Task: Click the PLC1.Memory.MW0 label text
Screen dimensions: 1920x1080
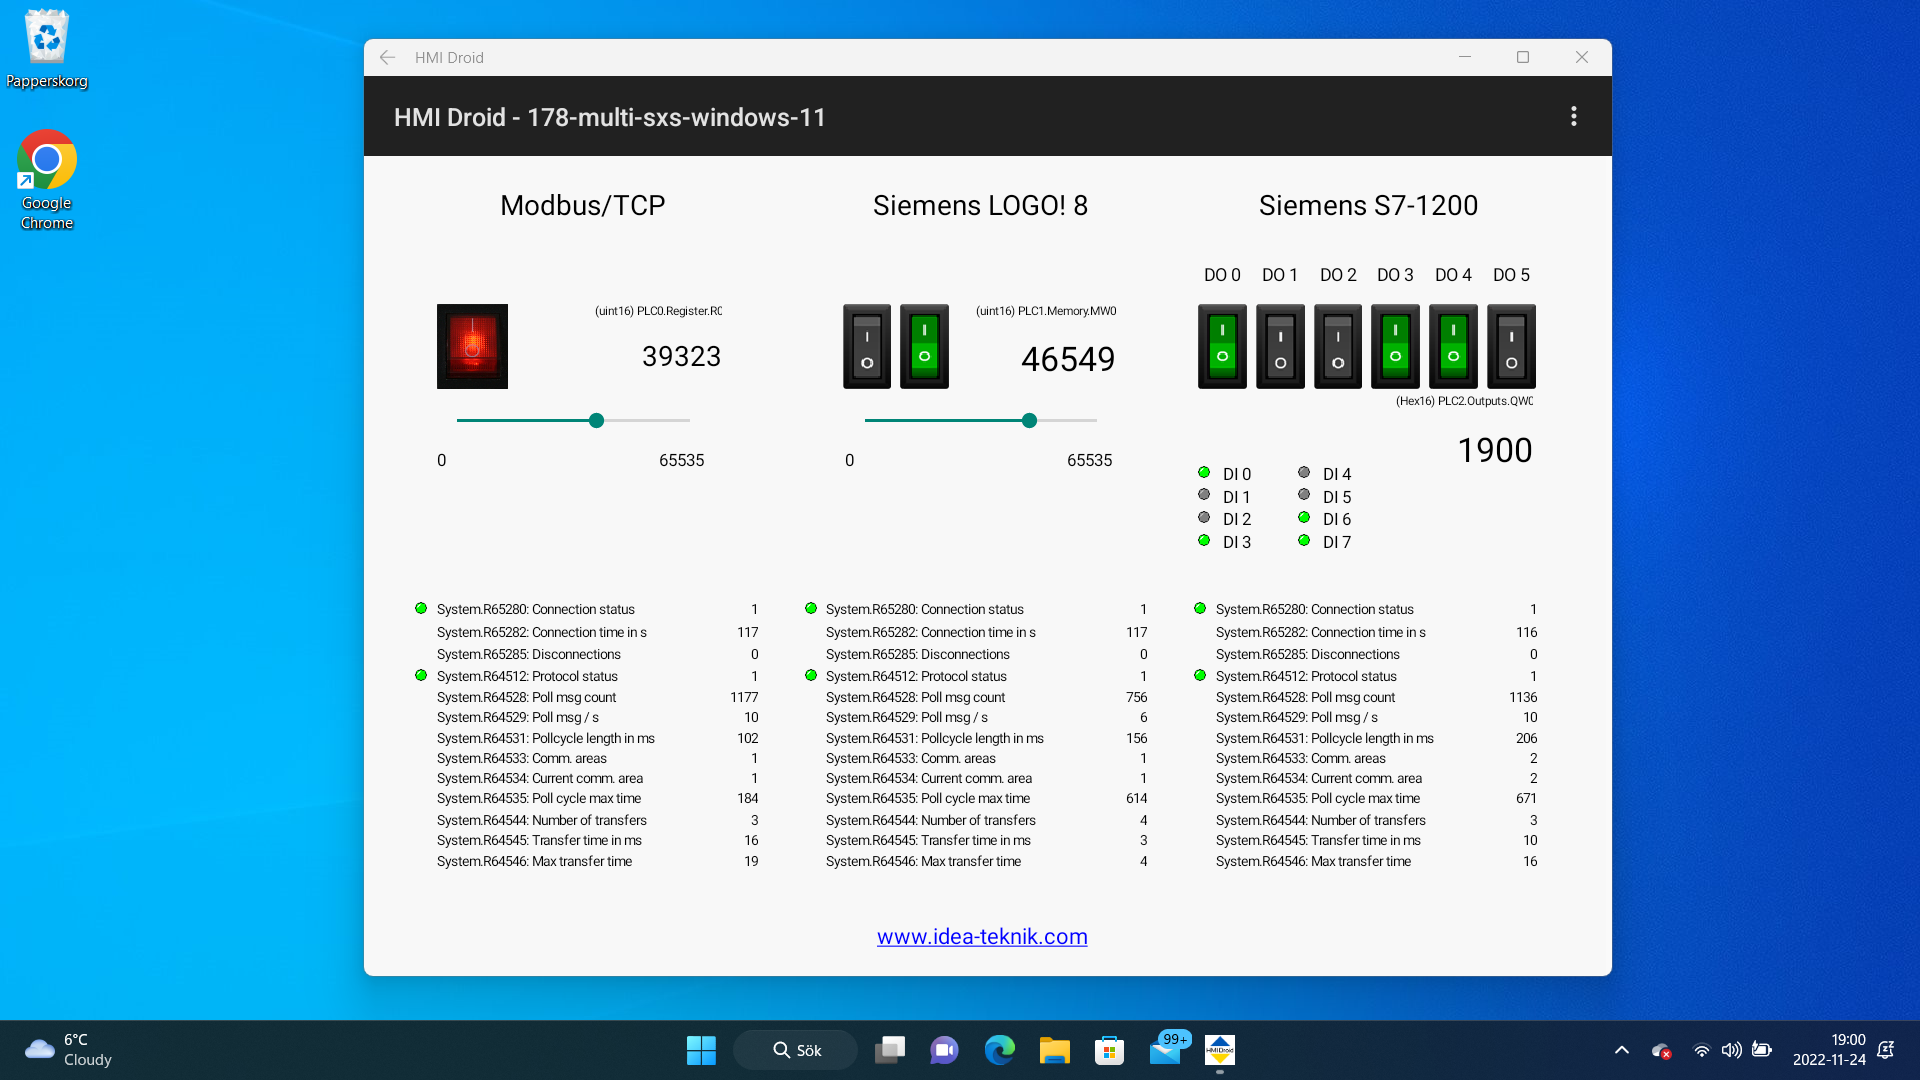Action: tap(1046, 311)
